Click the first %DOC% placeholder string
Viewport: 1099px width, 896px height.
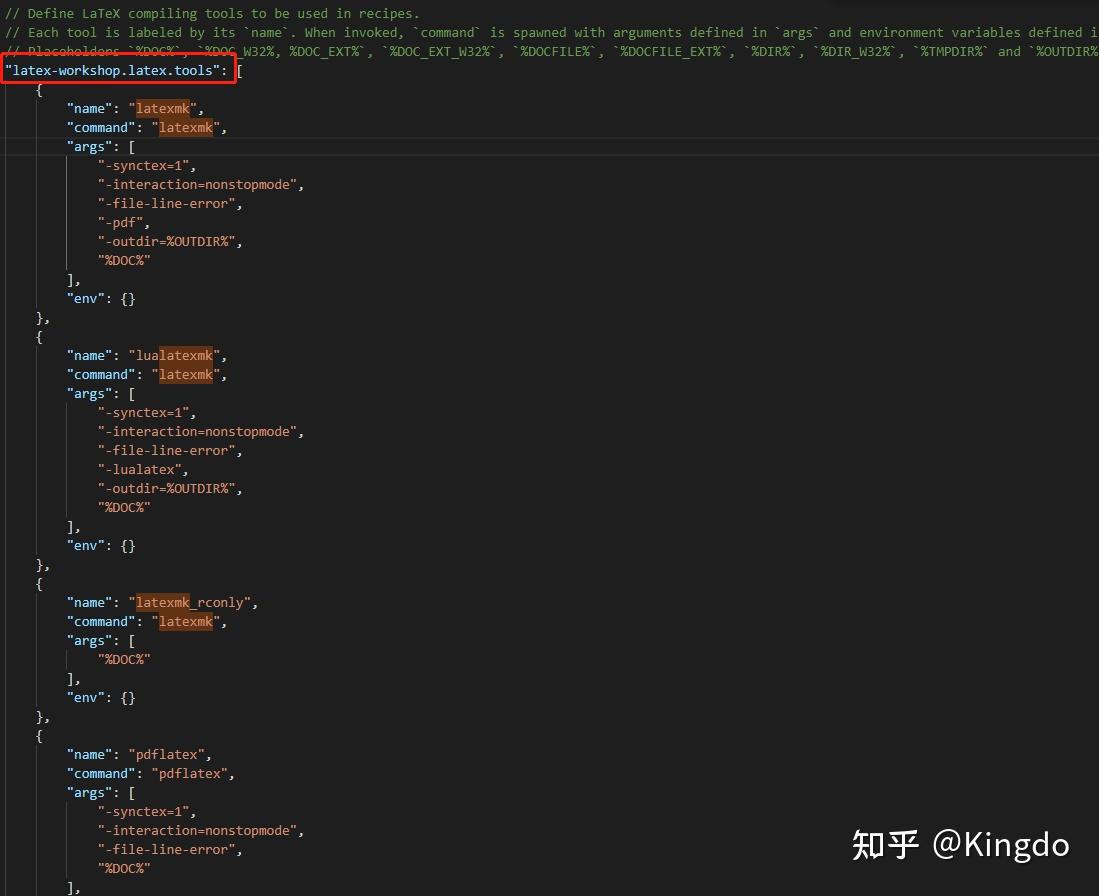pyautogui.click(x=124, y=260)
